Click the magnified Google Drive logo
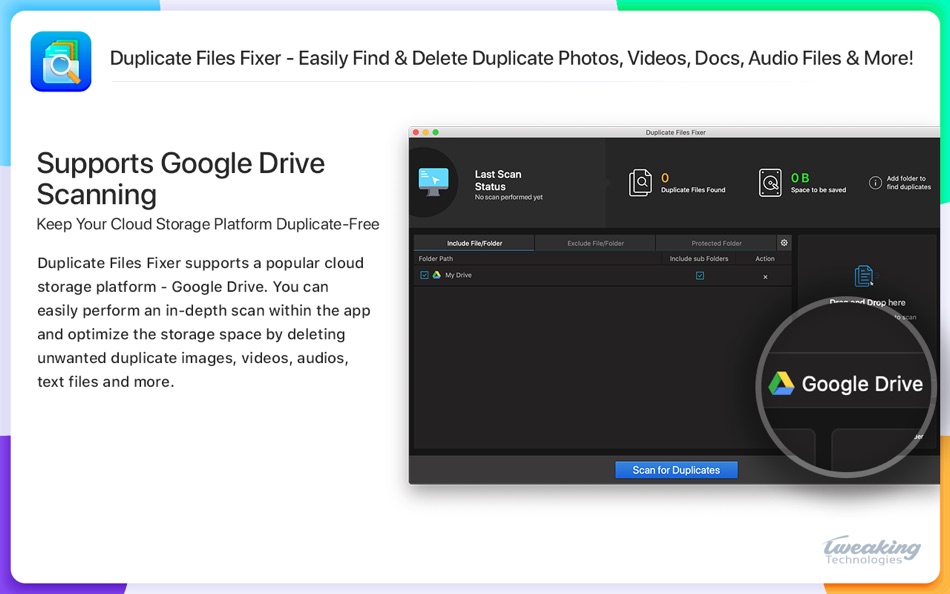Image resolution: width=950 pixels, height=594 pixels. 781,384
